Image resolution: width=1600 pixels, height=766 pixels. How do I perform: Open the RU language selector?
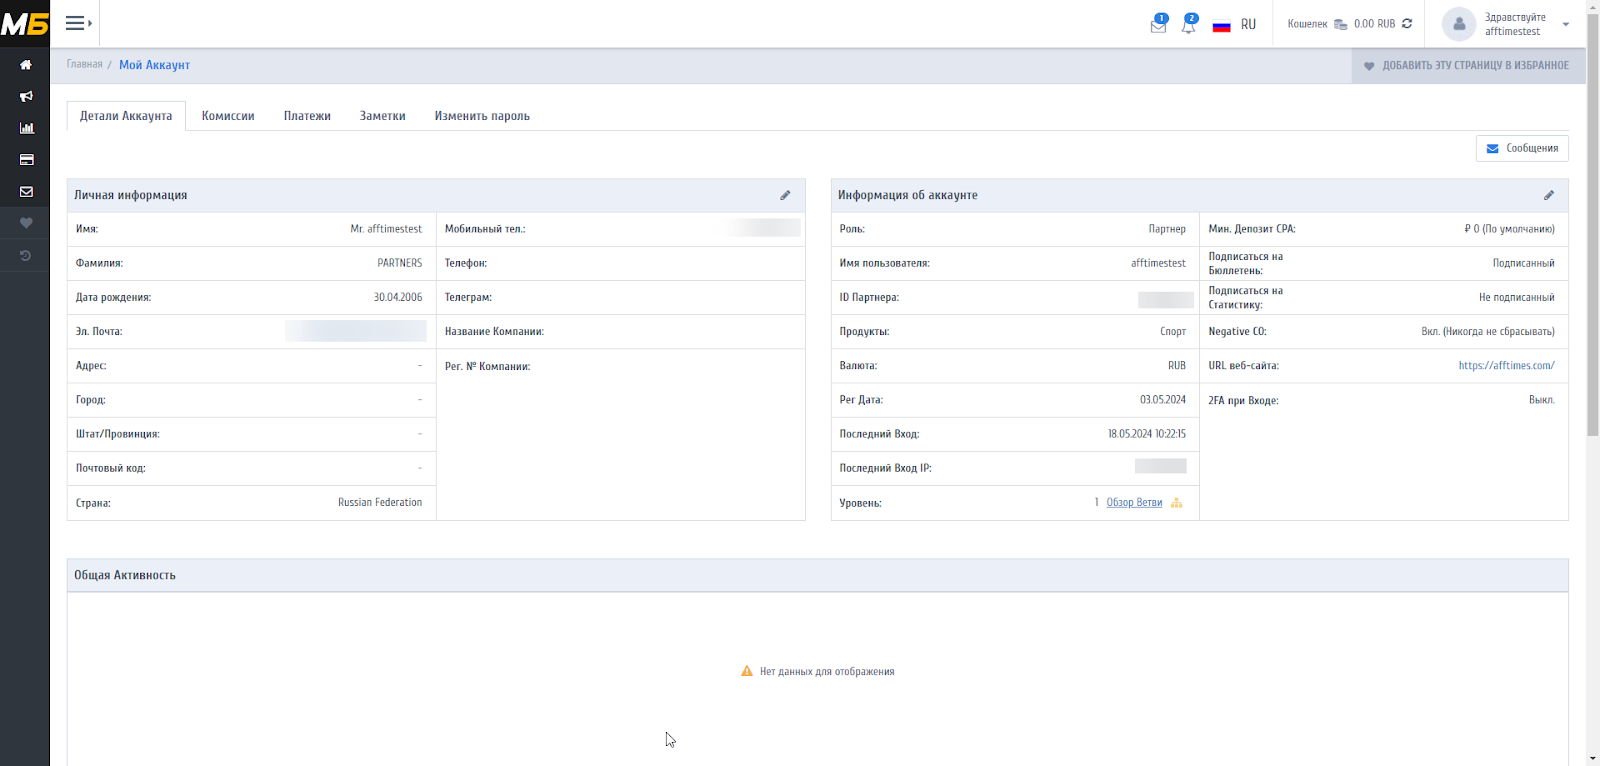1248,25
